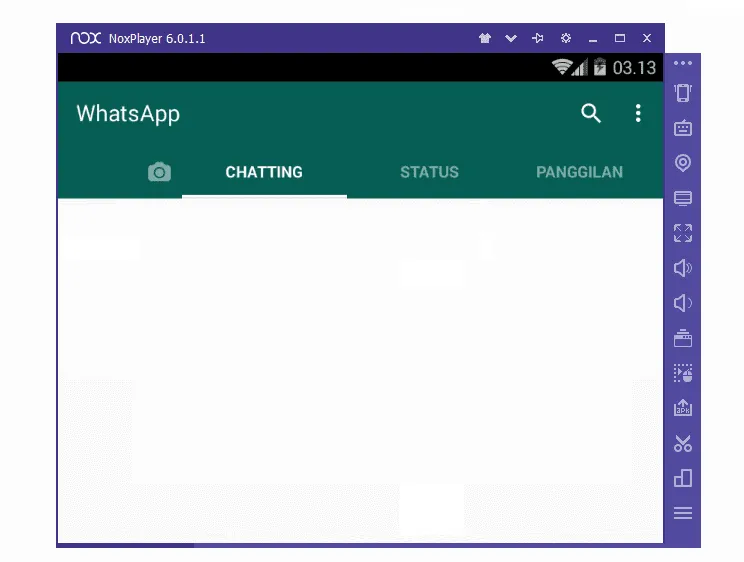Open NoxPlayer system settings gear

pos(566,38)
